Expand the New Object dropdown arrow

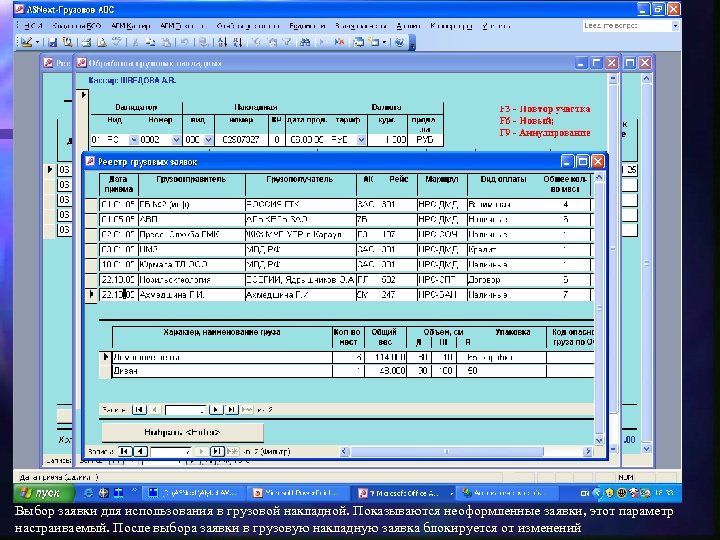tap(384, 42)
